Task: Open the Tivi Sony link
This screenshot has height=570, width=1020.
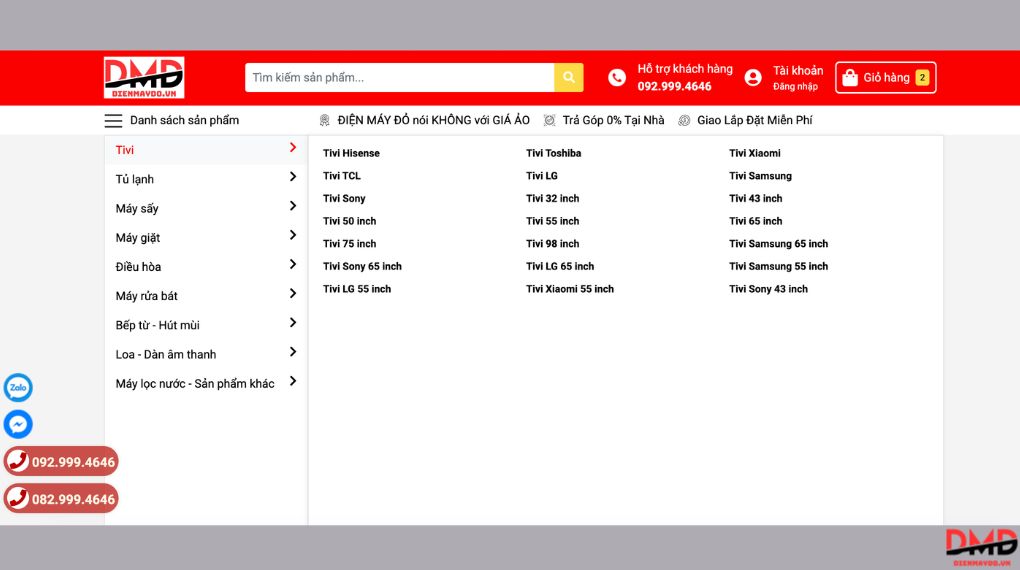Action: 344,198
